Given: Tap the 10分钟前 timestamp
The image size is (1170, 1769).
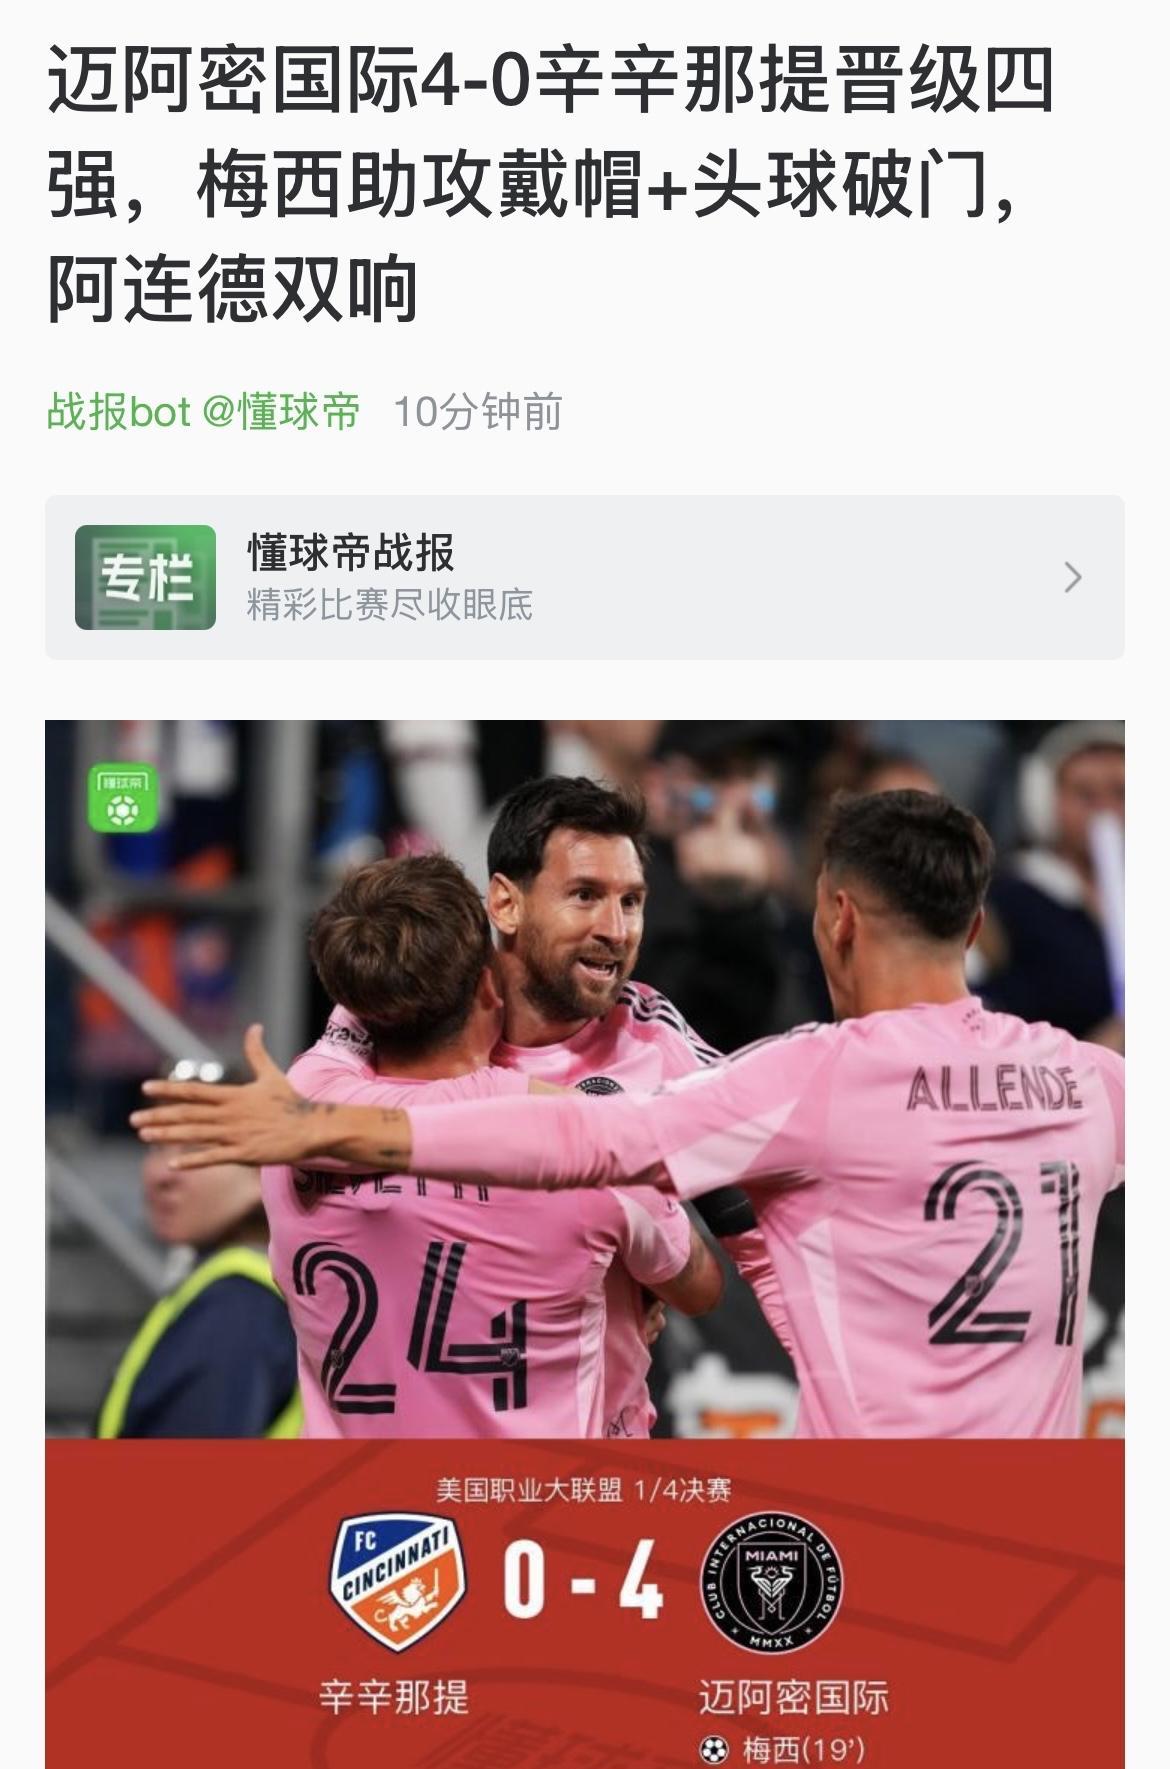Looking at the screenshot, I should [x=478, y=411].
